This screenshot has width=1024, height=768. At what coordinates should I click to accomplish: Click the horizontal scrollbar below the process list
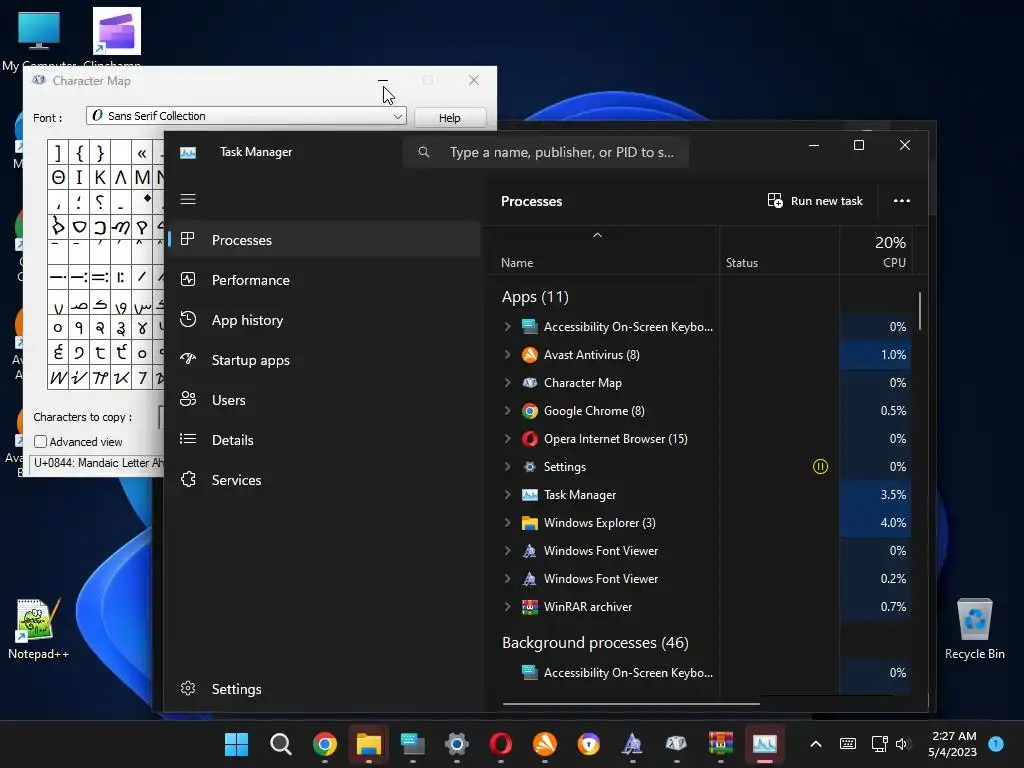[x=631, y=704]
